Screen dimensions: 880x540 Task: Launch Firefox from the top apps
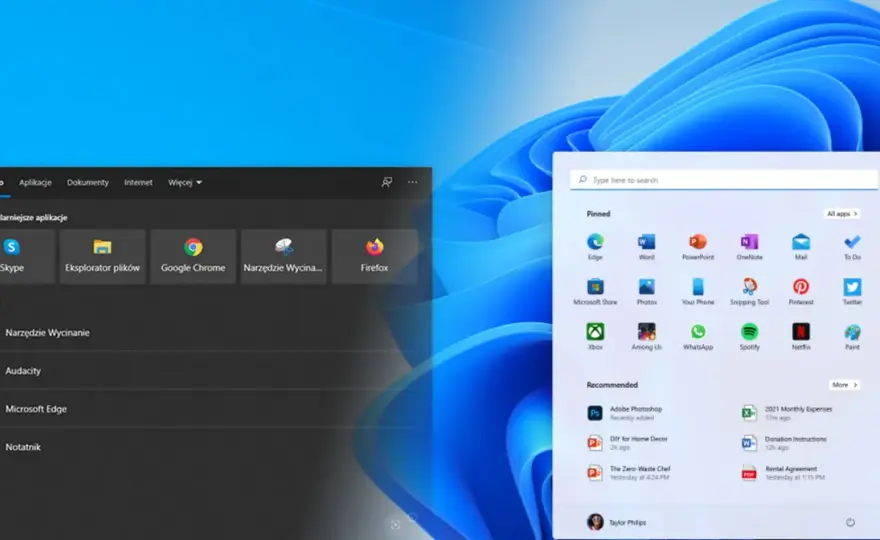374,256
